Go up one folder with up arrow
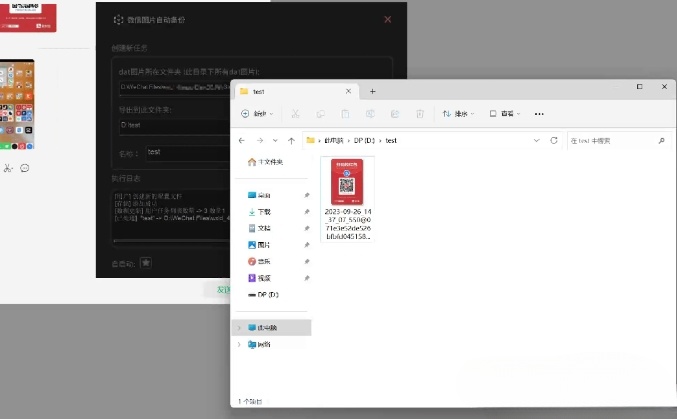 coord(291,141)
